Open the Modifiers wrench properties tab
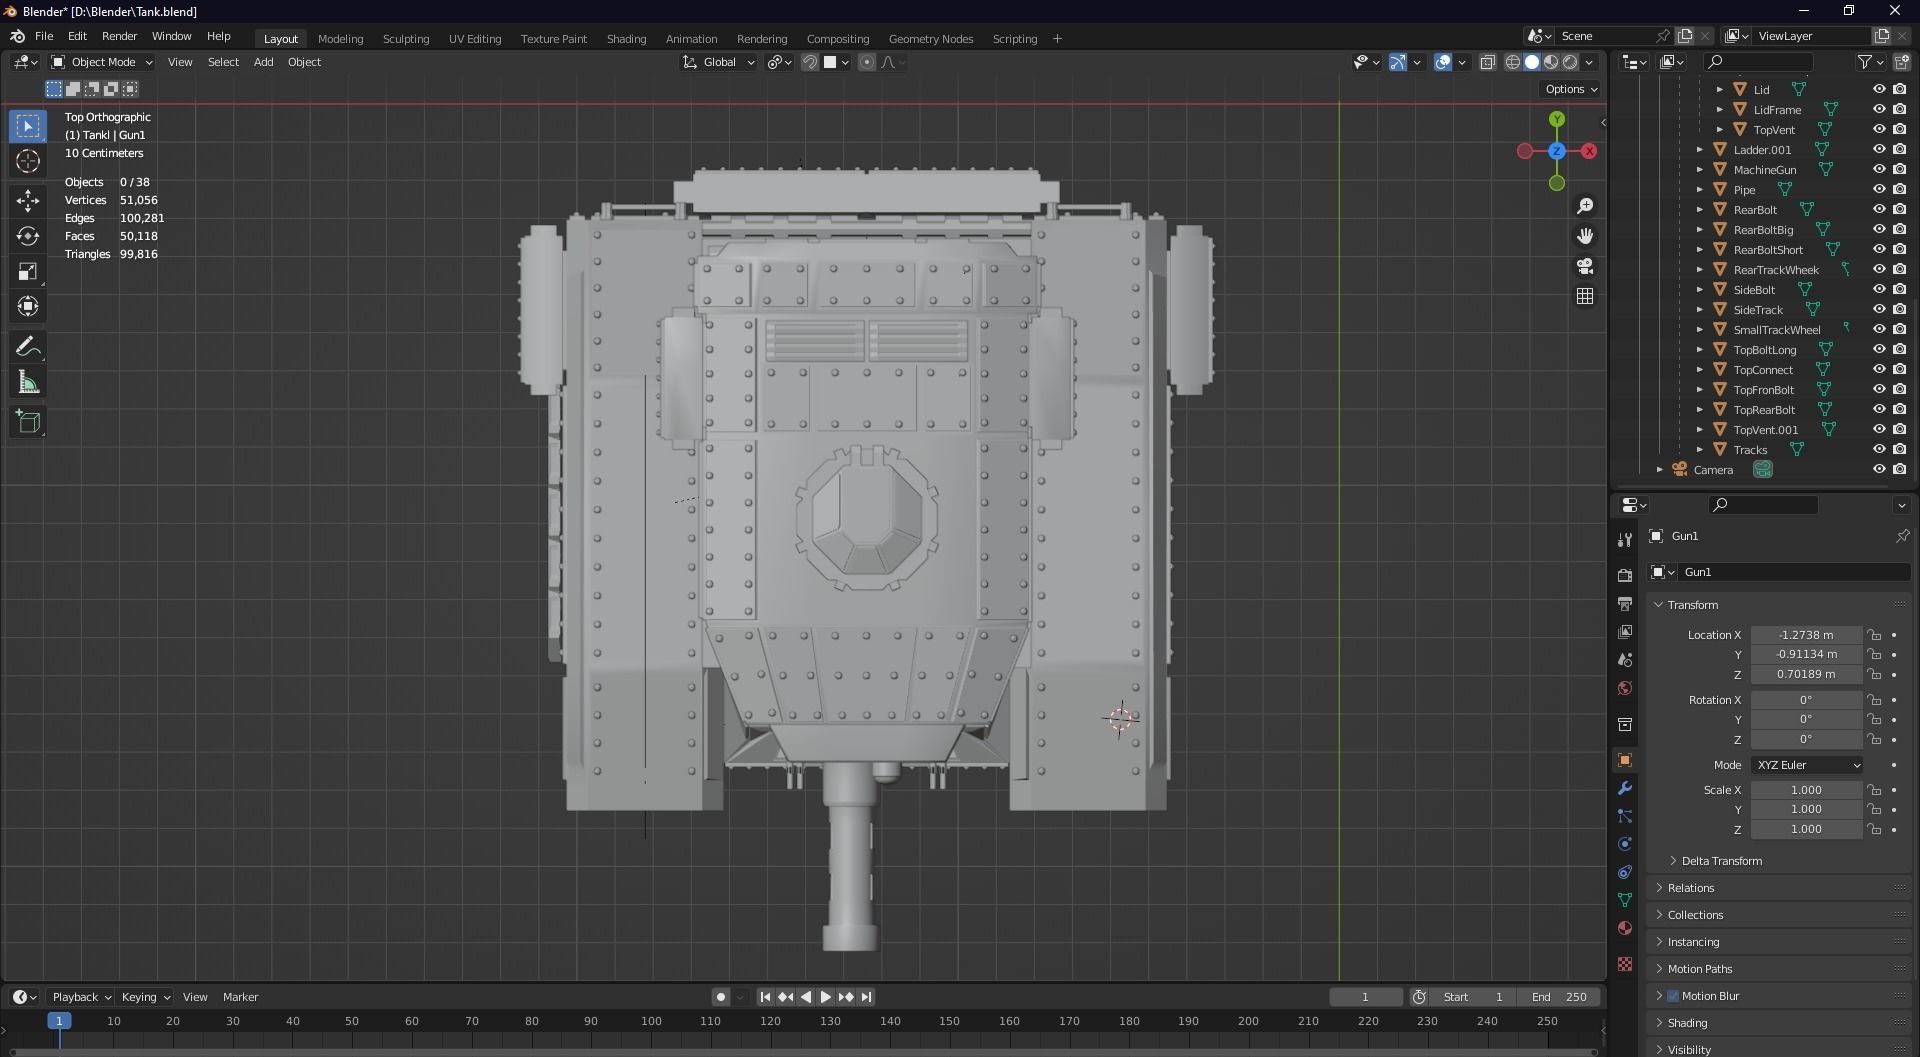1920x1057 pixels. (x=1625, y=788)
